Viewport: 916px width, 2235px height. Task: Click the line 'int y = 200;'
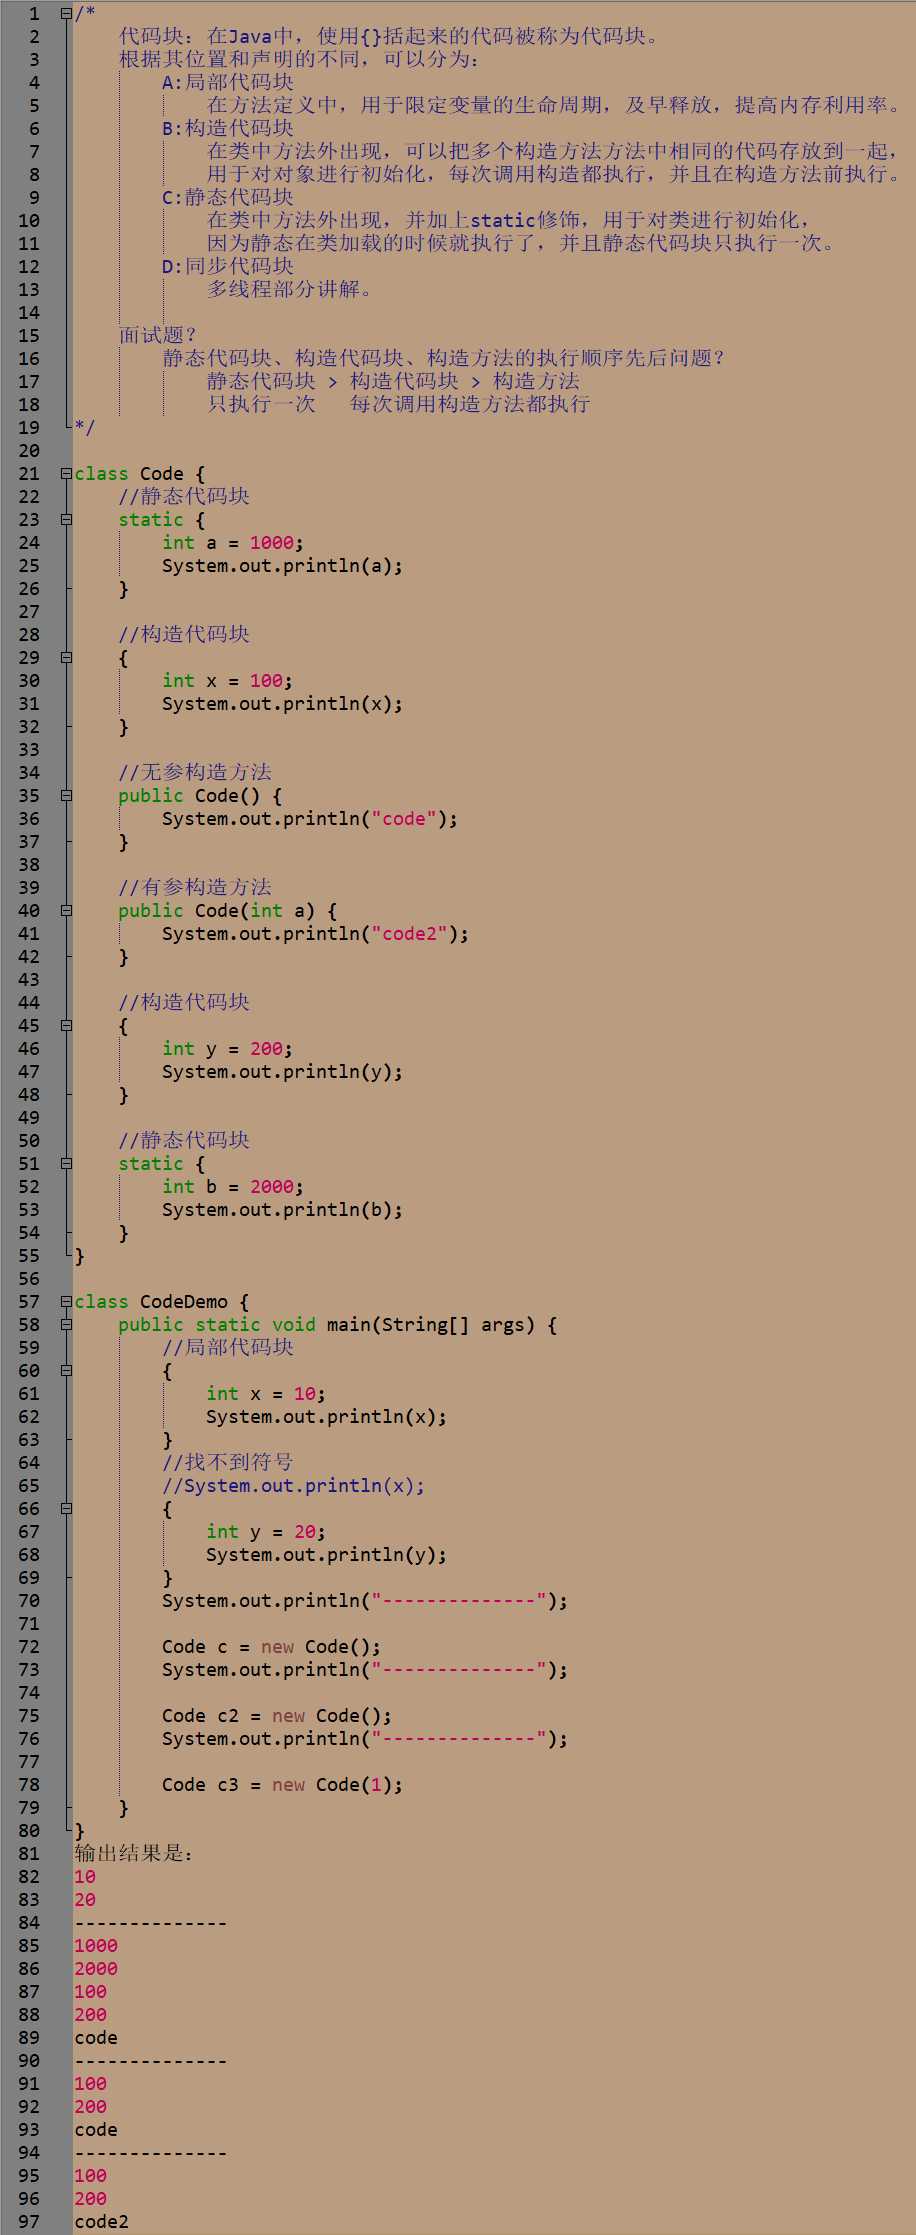point(228,1049)
